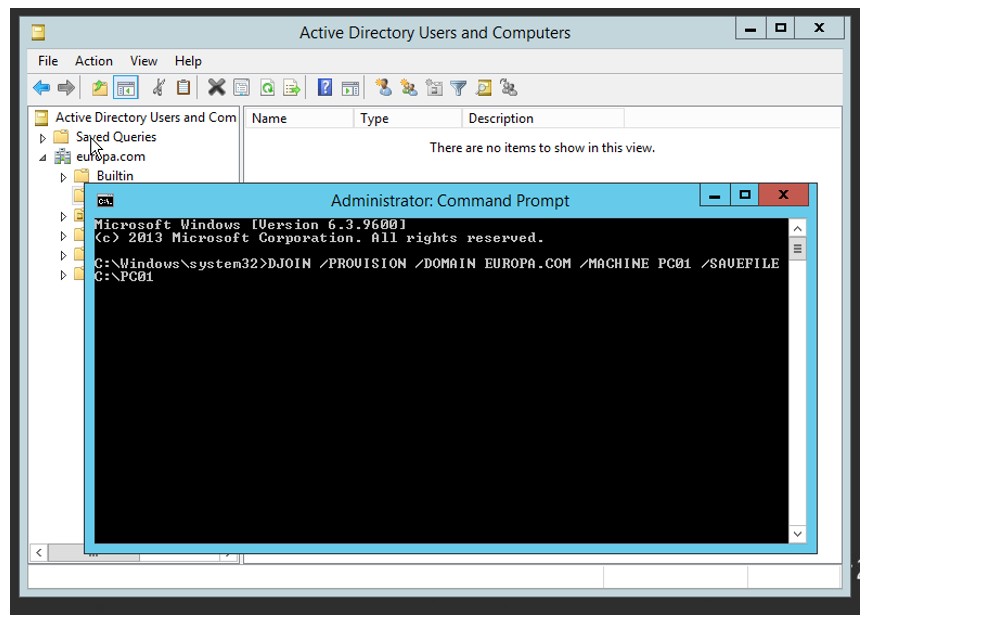Screen dimensions: 1008x625
Task: Collapse the europa.com domain node arrow
Action: 42,158
